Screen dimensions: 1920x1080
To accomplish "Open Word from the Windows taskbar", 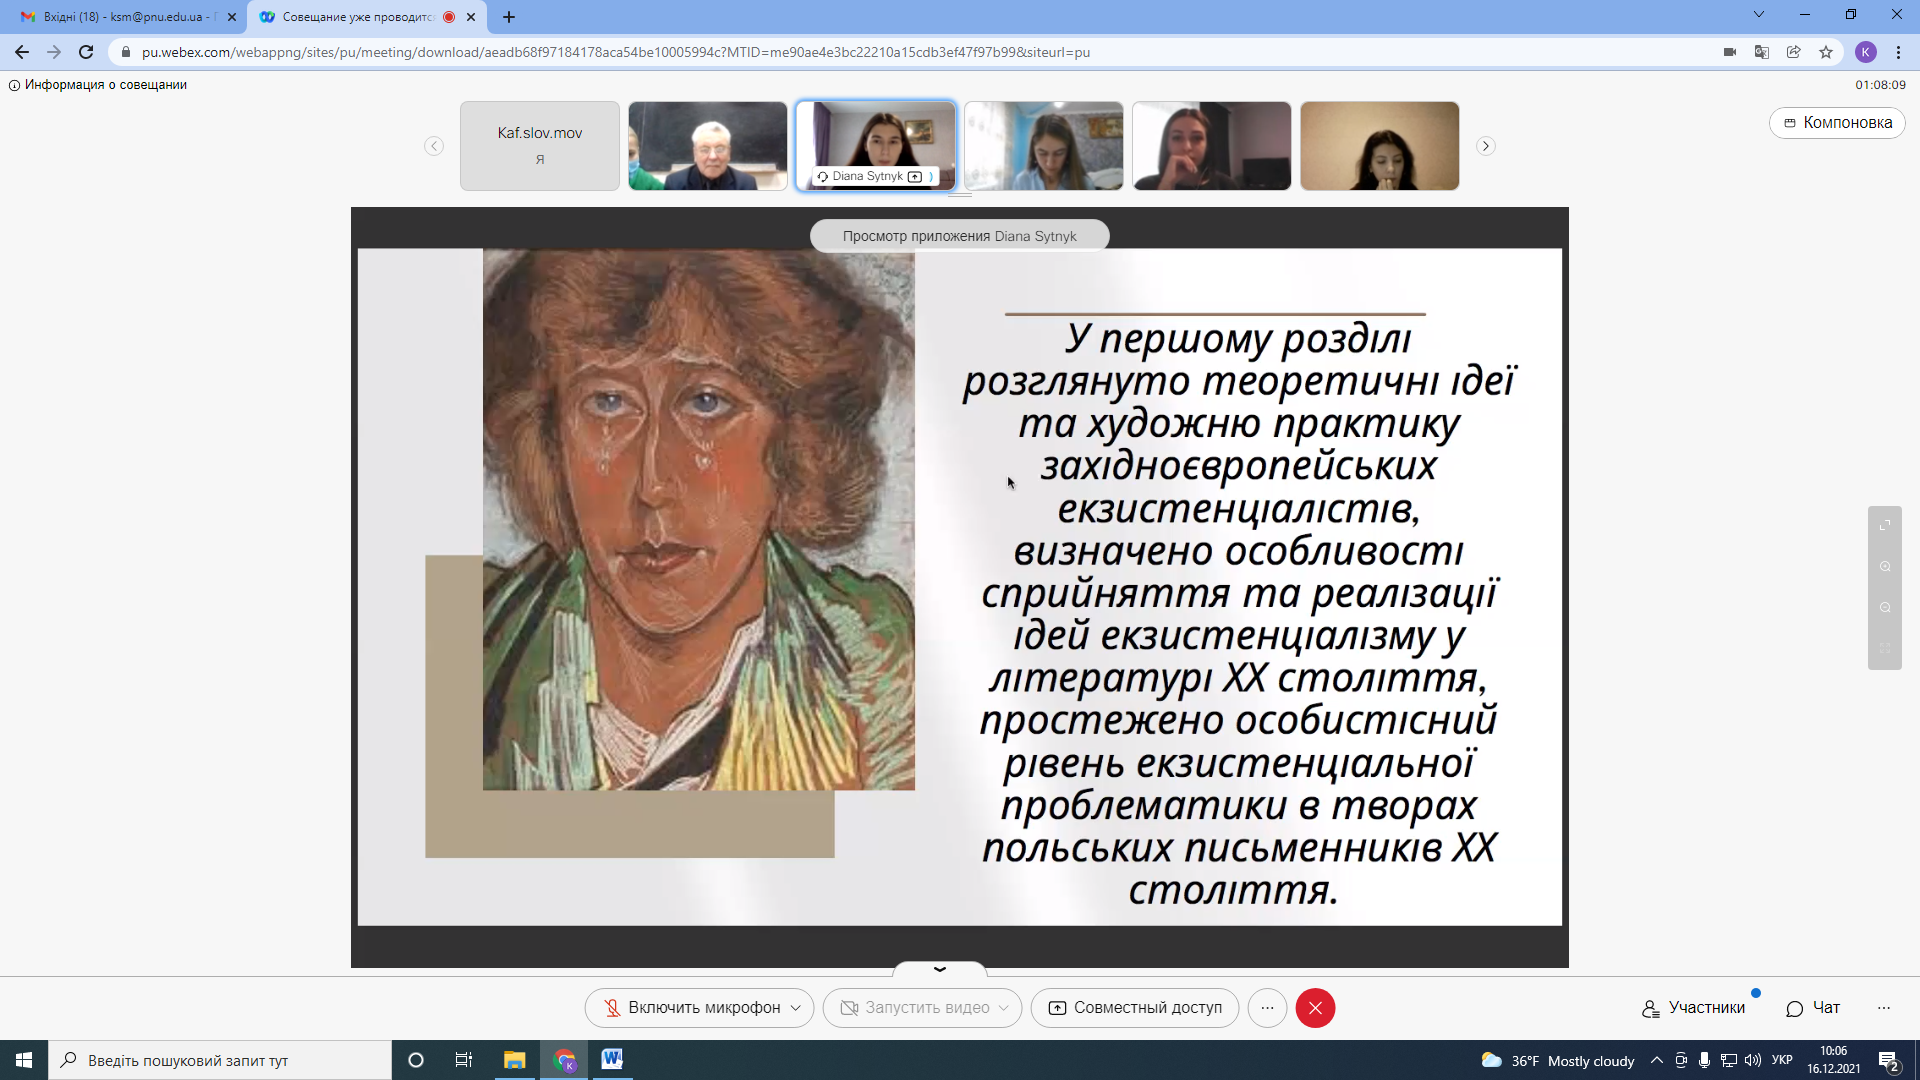I will click(612, 1060).
